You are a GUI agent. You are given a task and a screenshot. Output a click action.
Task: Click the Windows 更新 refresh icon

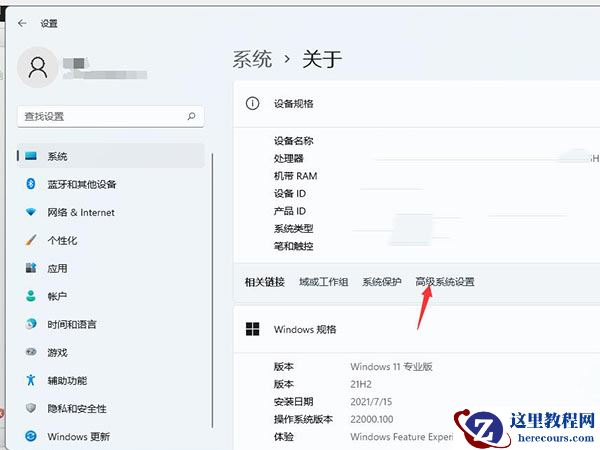click(31, 436)
